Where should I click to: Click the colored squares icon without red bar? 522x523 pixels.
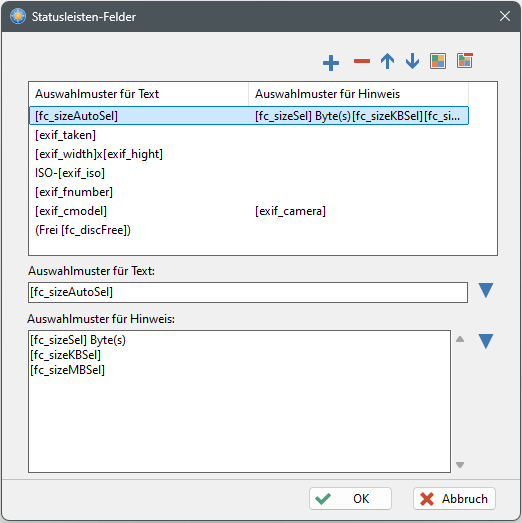[438, 61]
